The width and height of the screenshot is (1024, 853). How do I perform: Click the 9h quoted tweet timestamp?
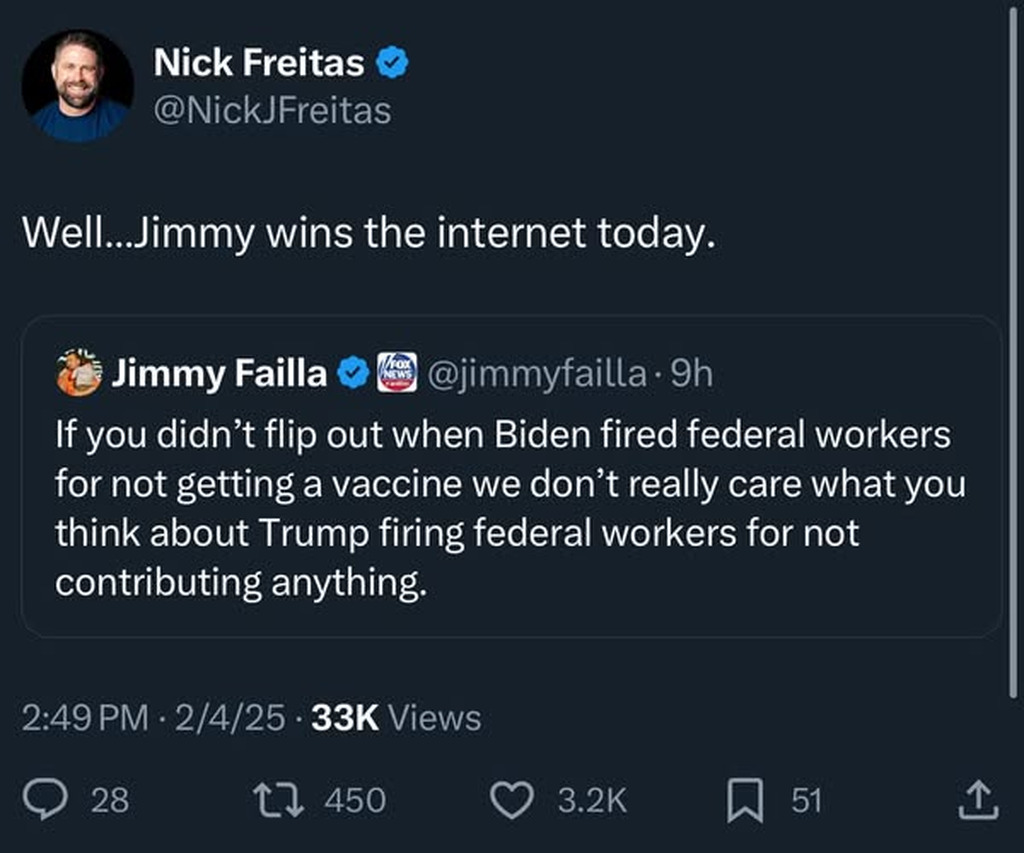(x=691, y=374)
